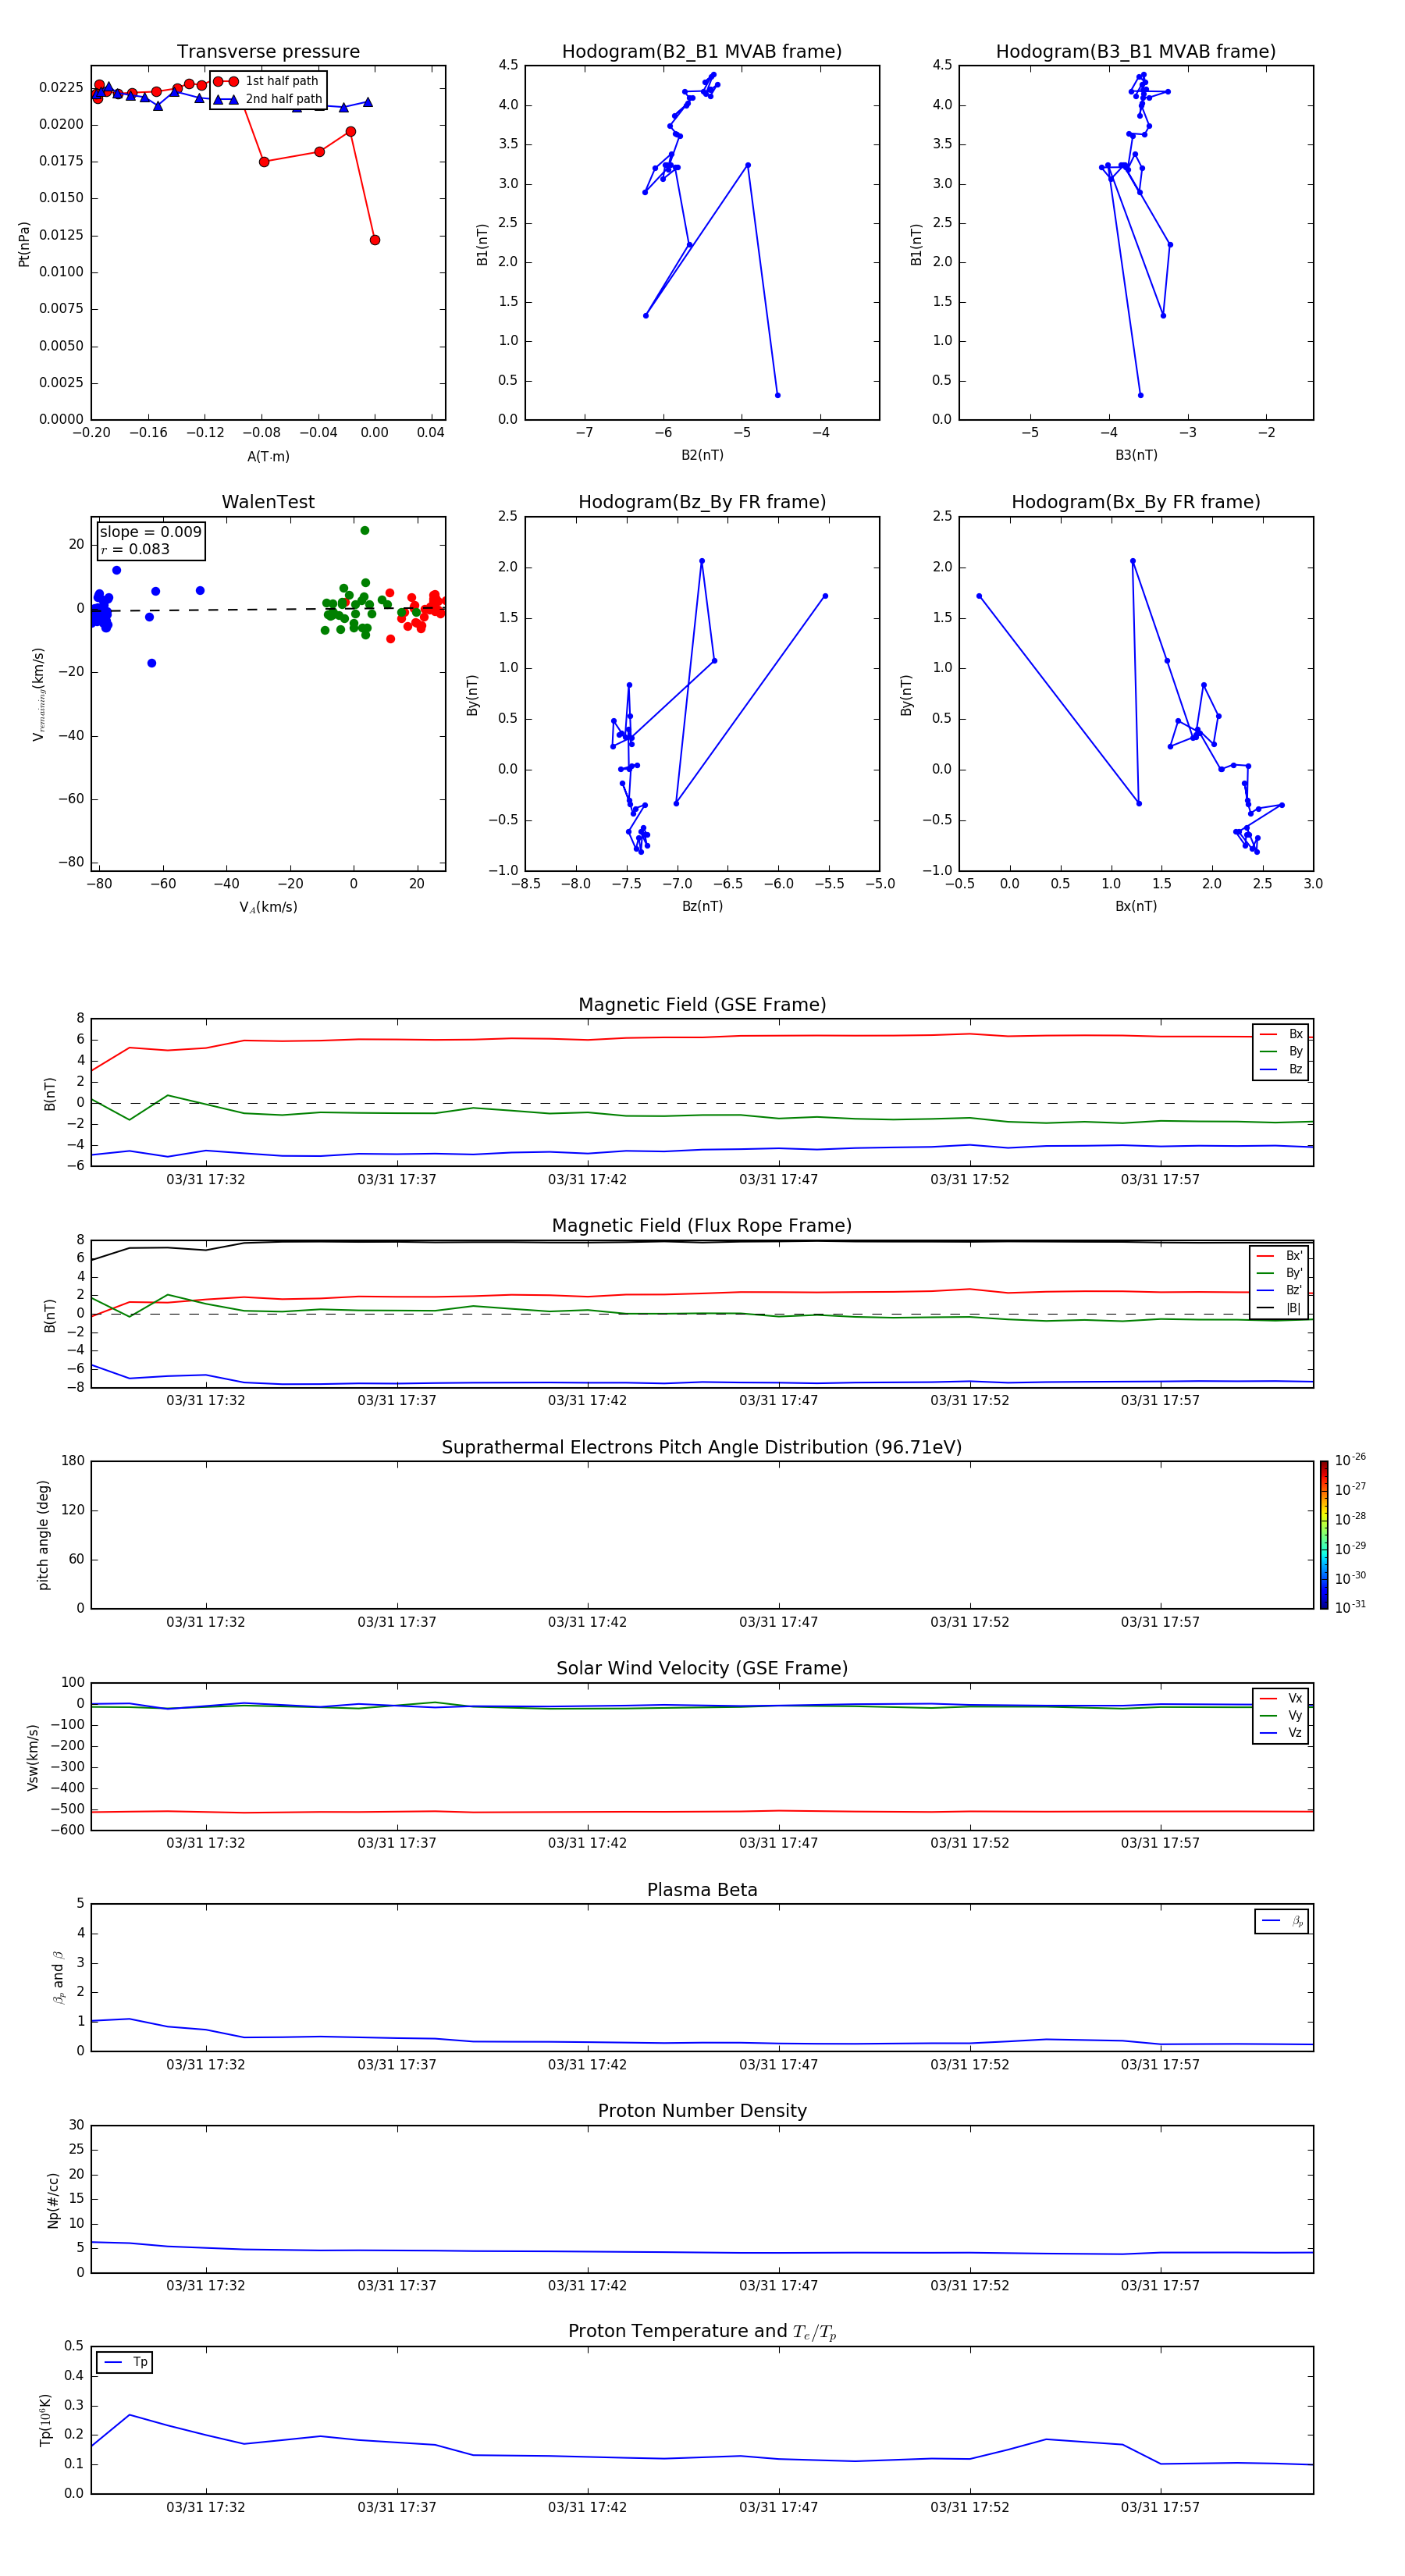
Task: Click the "WalenTest" plot title
Action: coord(268,502)
